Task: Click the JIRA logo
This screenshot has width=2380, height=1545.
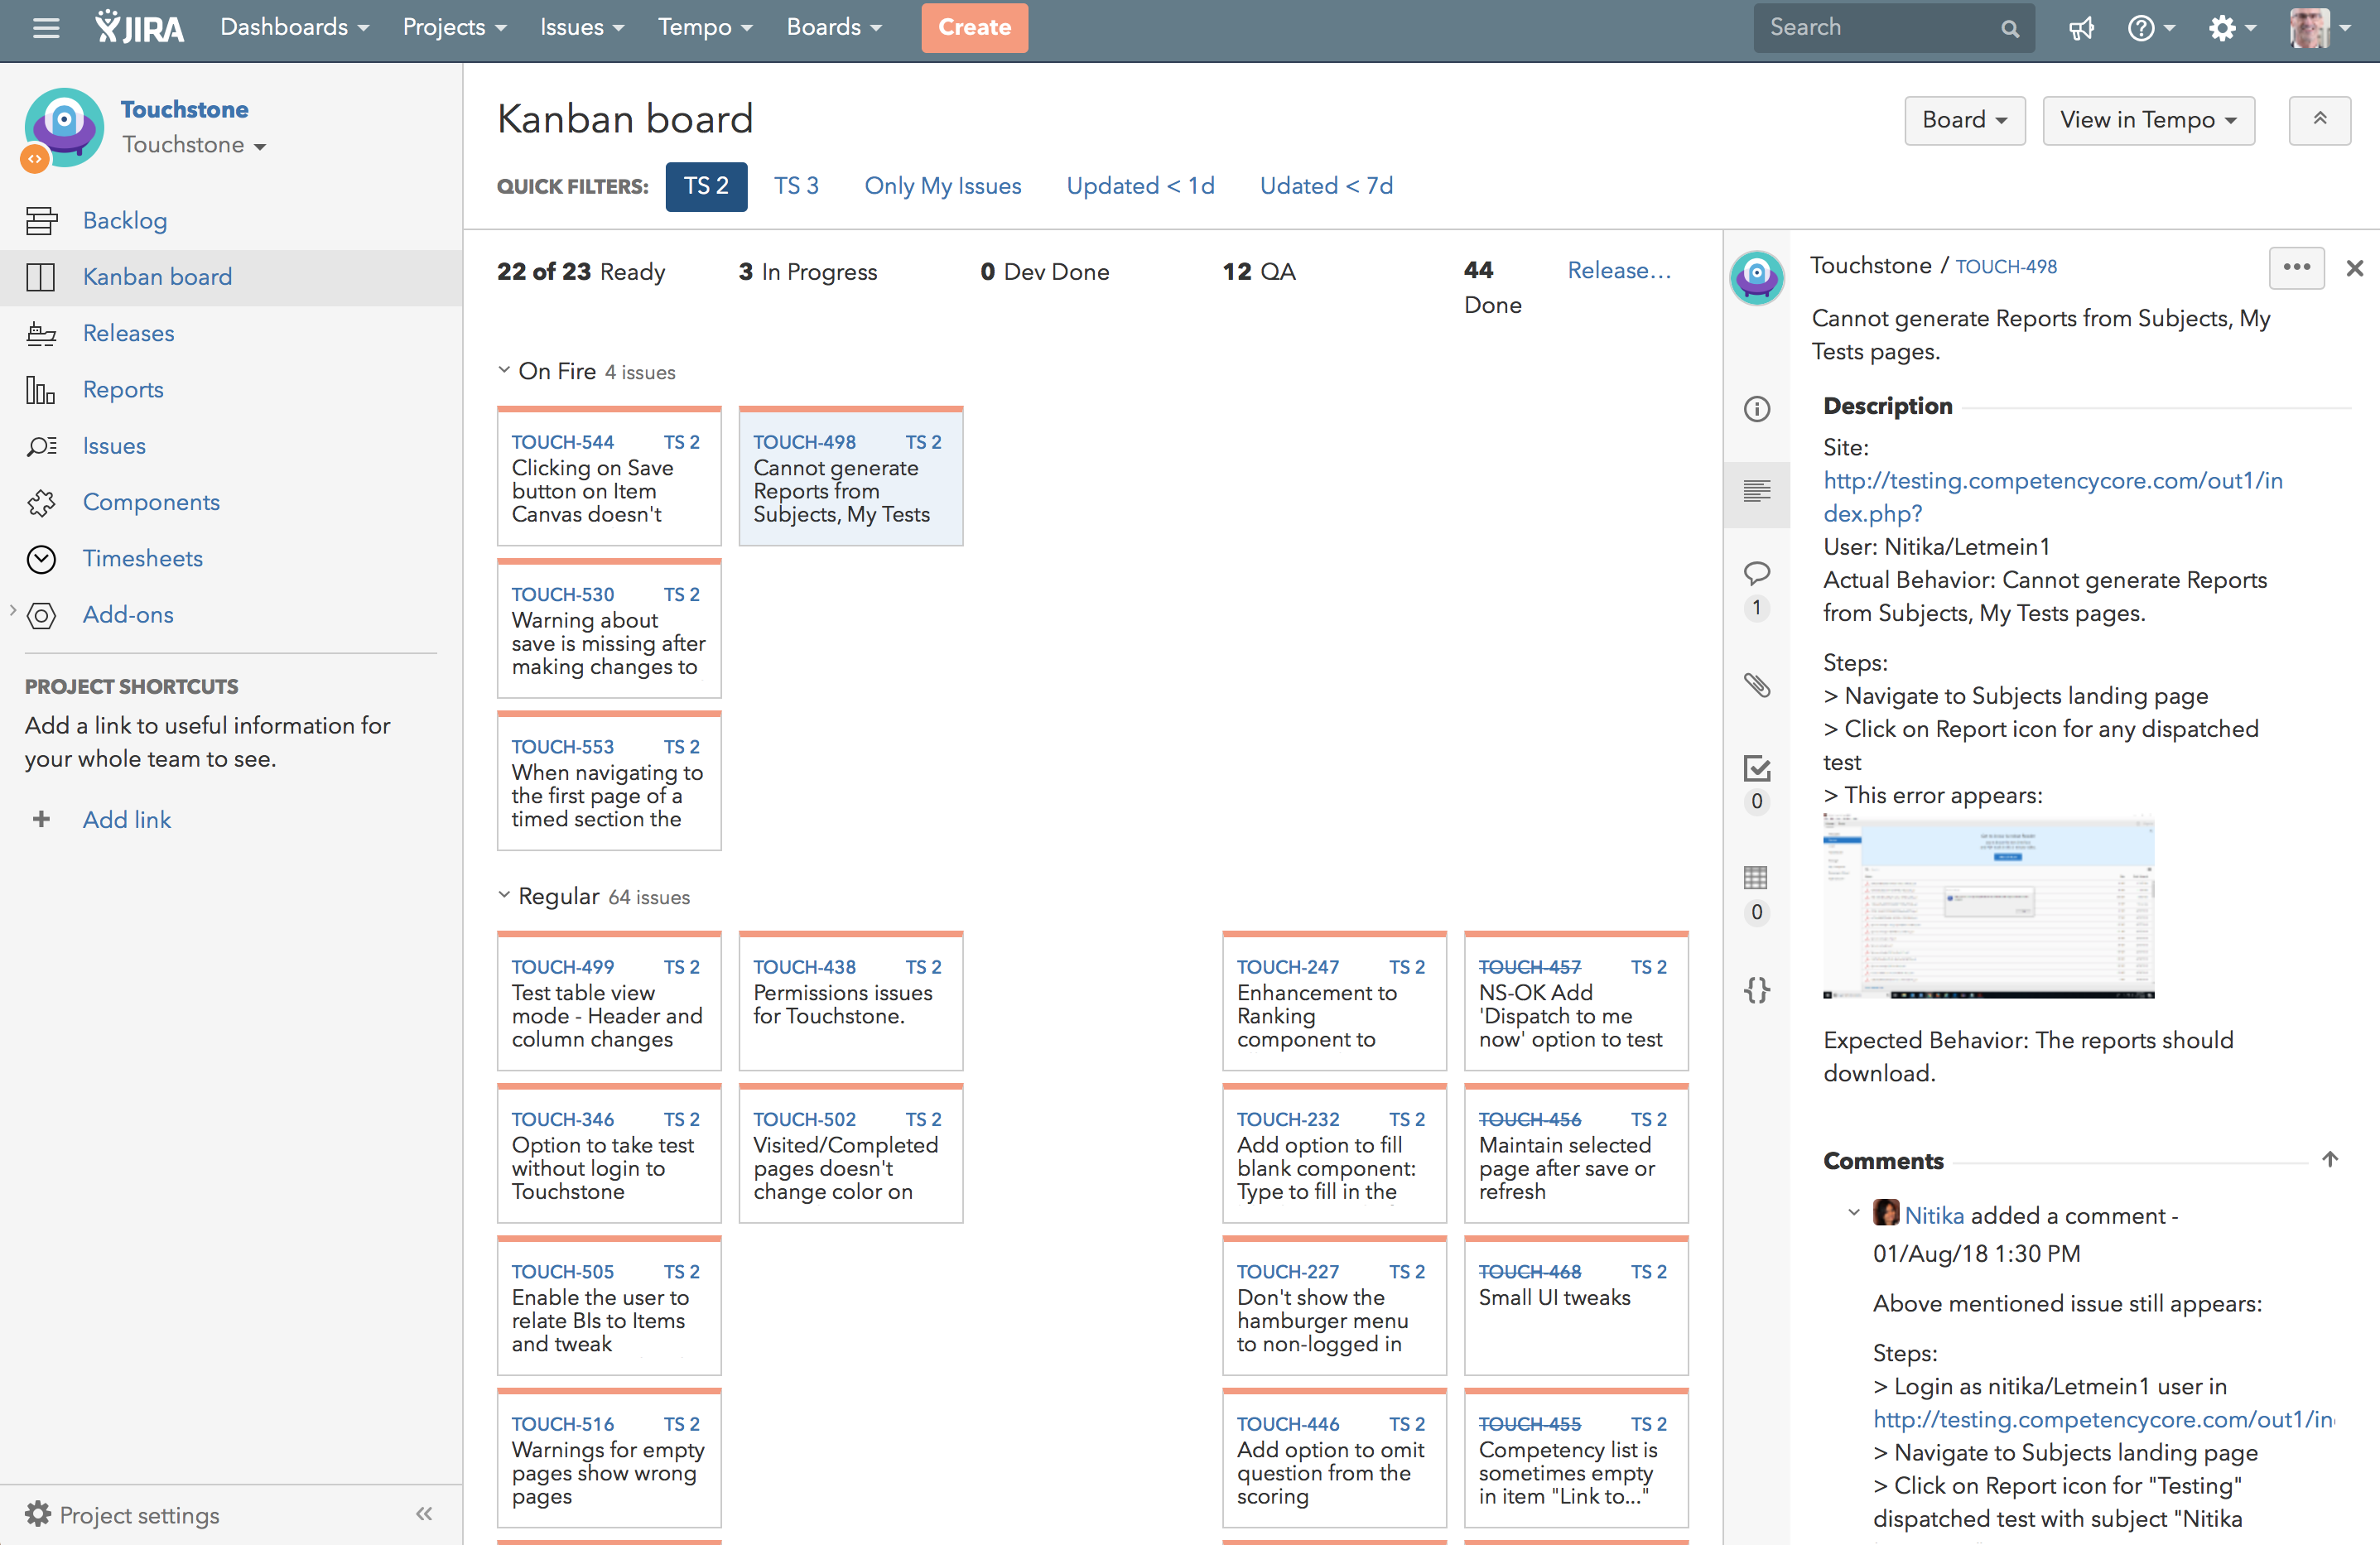Action: point(139,27)
